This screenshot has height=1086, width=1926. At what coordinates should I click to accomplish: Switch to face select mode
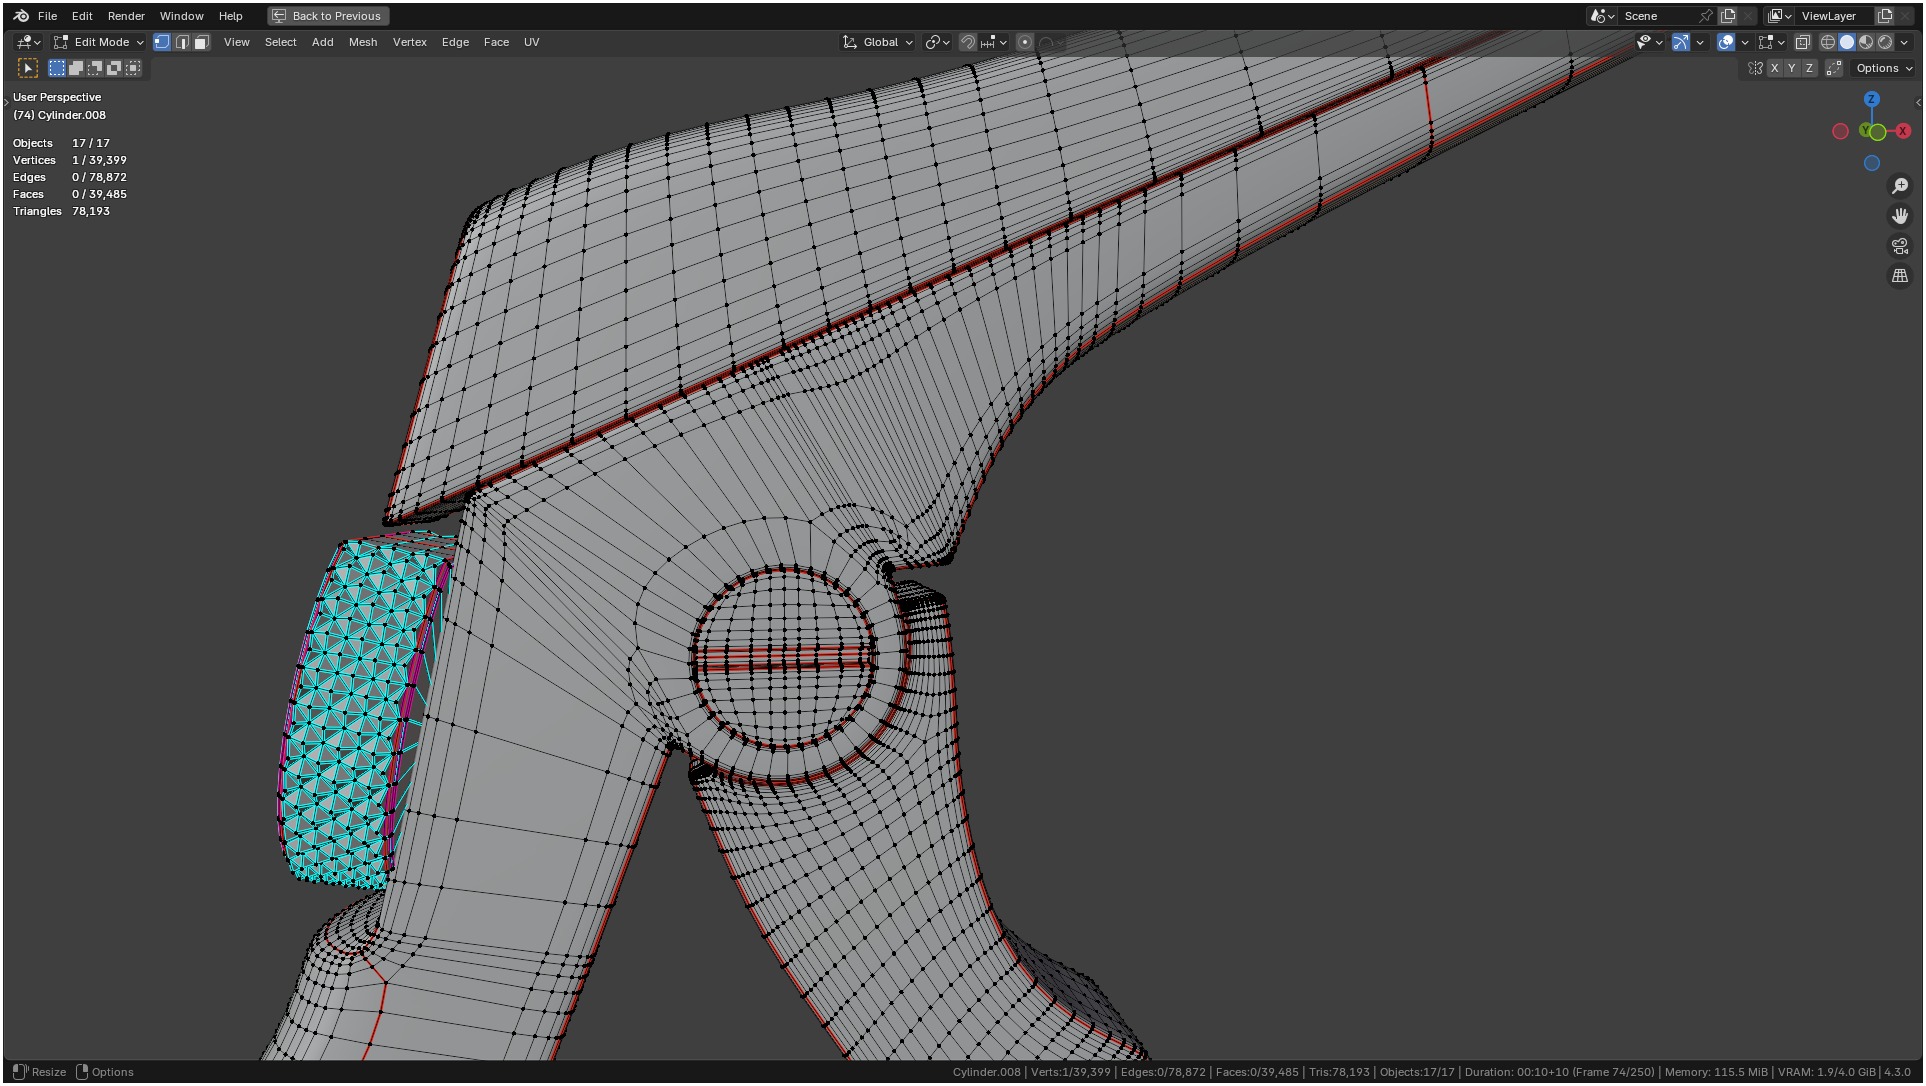(x=201, y=42)
